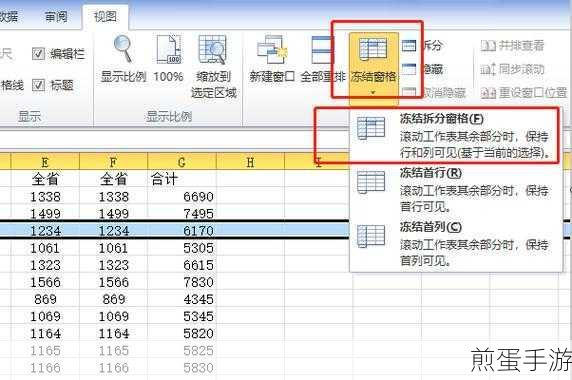Click column E cell 869

[x=45, y=299]
